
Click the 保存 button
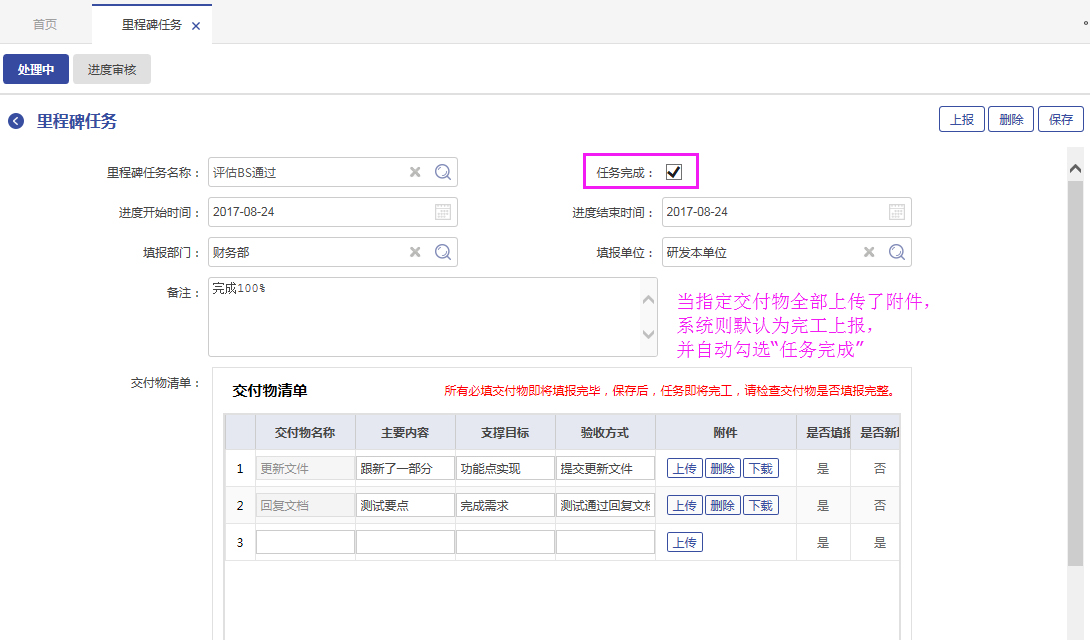click(1061, 119)
